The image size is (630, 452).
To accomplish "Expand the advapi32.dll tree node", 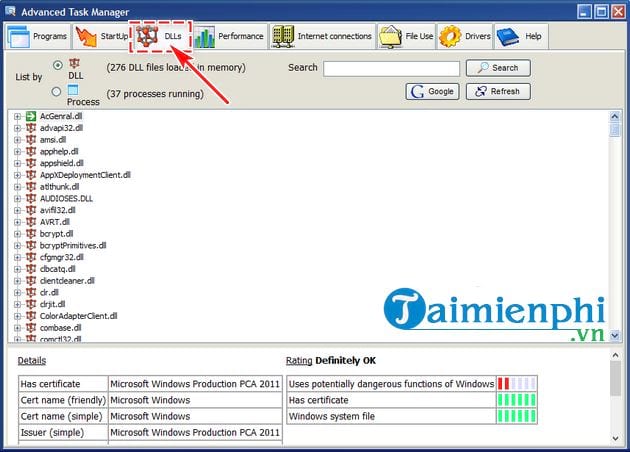I will coord(17,128).
